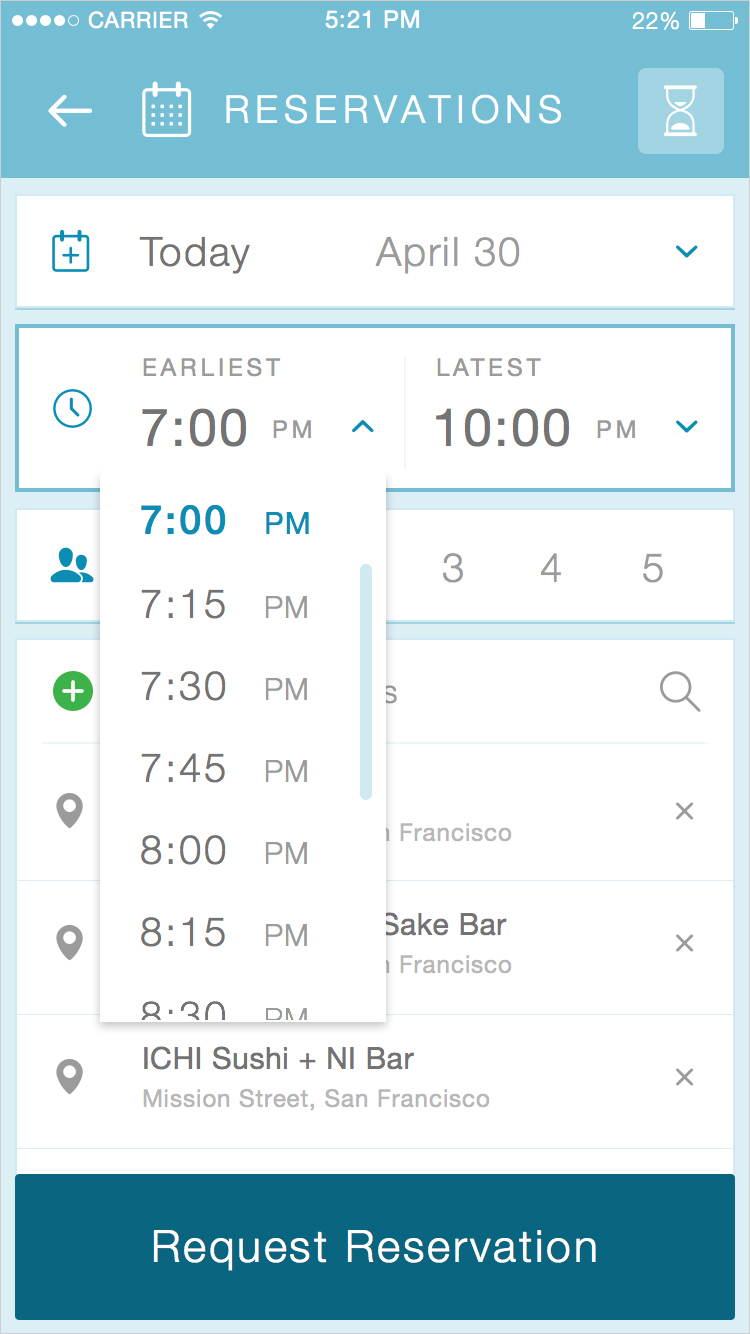This screenshot has width=750, height=1334.
Task: Tap location pin beside ICHI Sushi
Action: point(69,1076)
